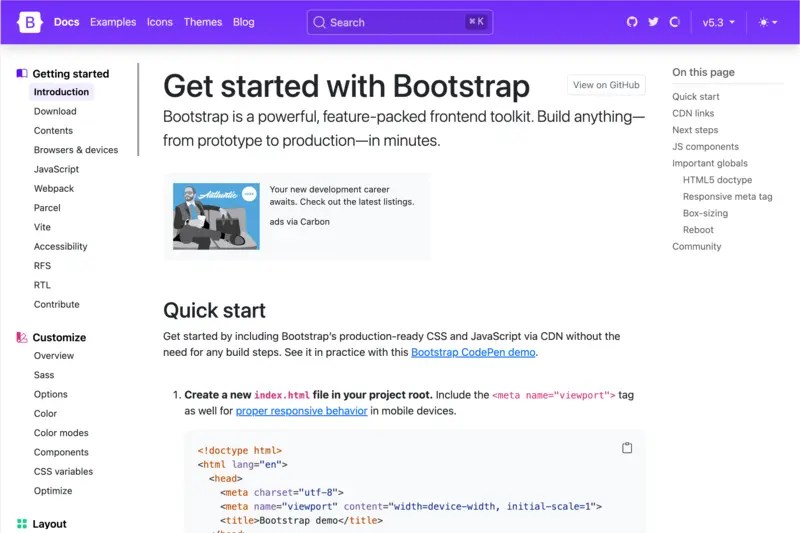
Task: Open Contribute in the sidebar
Action: click(x=57, y=304)
